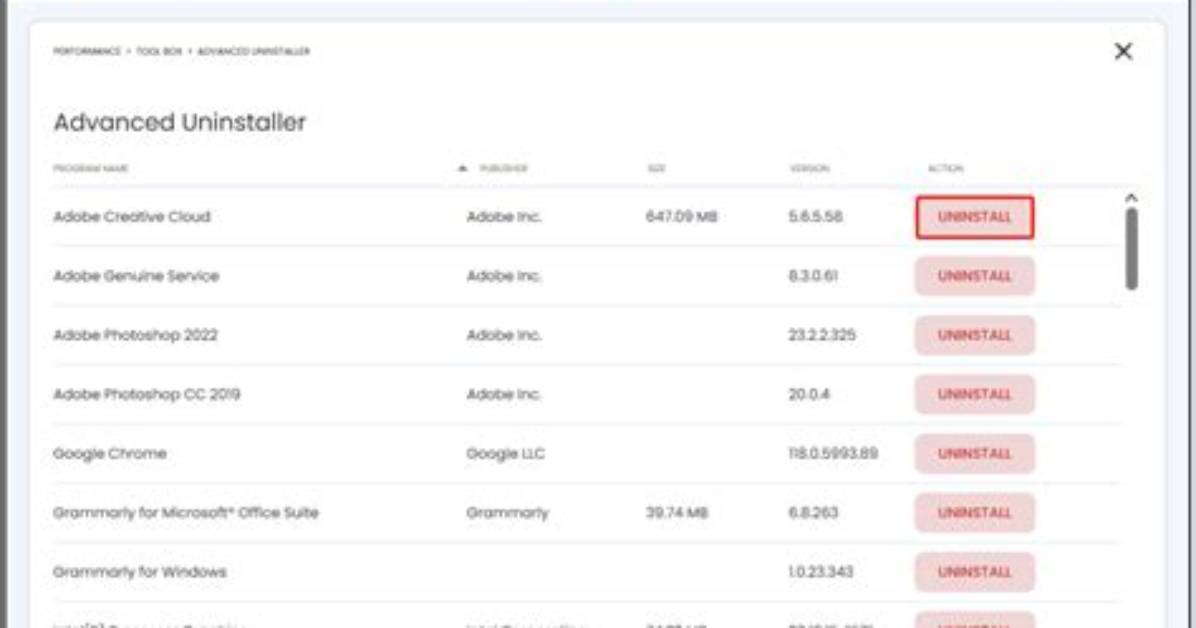The height and width of the screenshot is (628, 1196).
Task: Click version 6.8.263 cell
Action: 813,513
